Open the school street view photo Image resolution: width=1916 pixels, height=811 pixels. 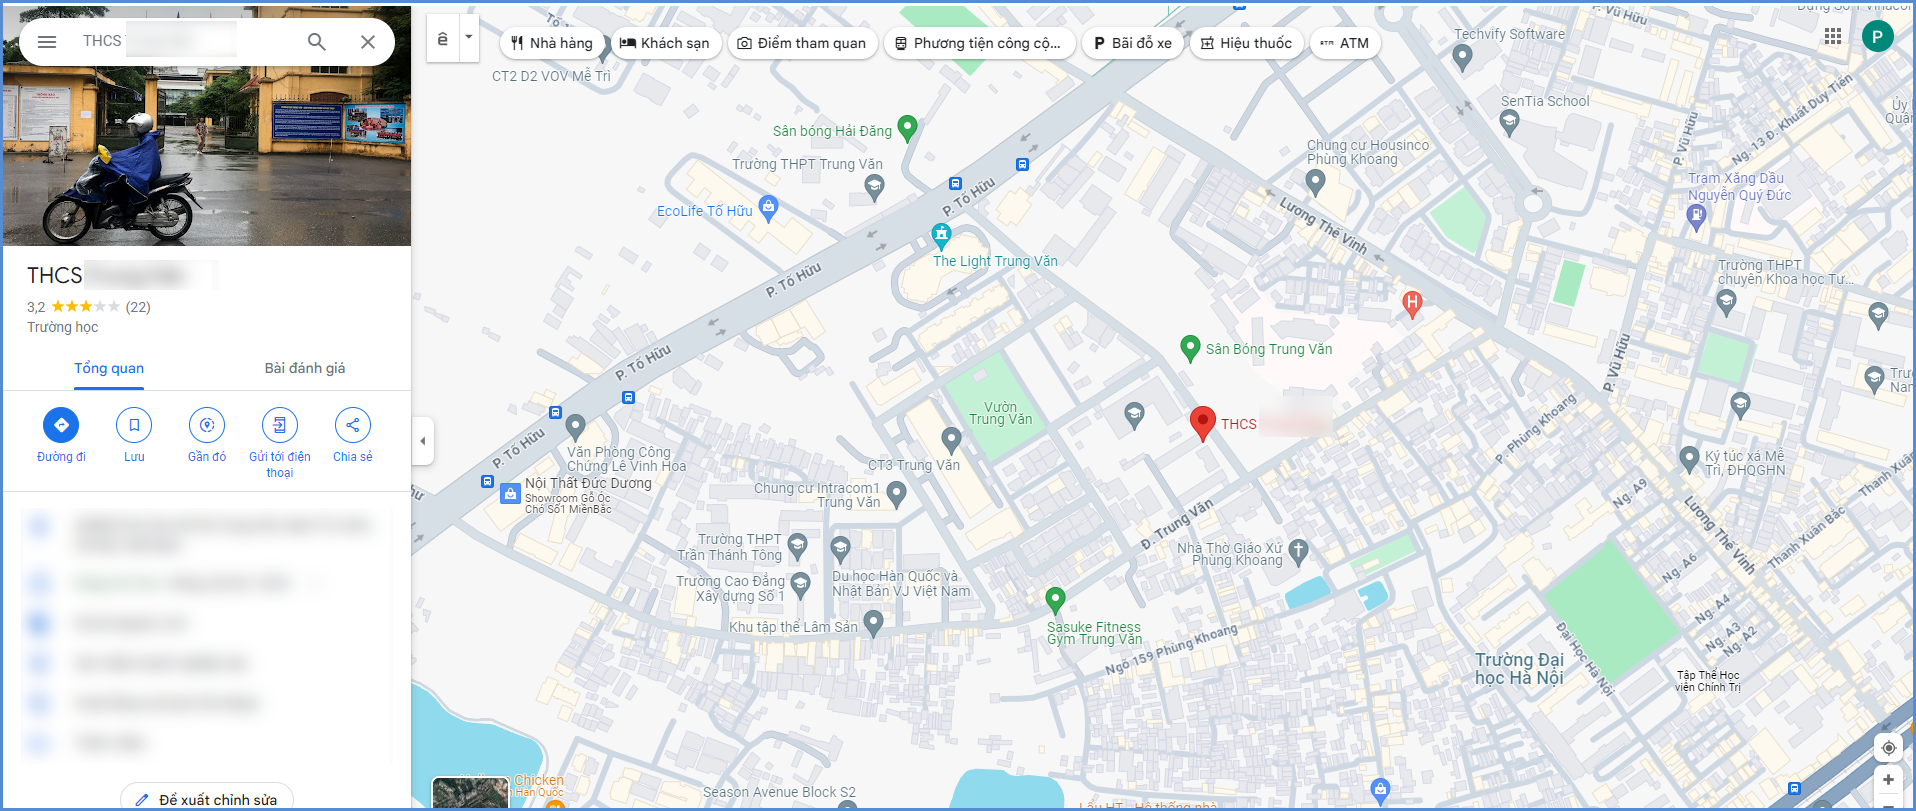[207, 126]
